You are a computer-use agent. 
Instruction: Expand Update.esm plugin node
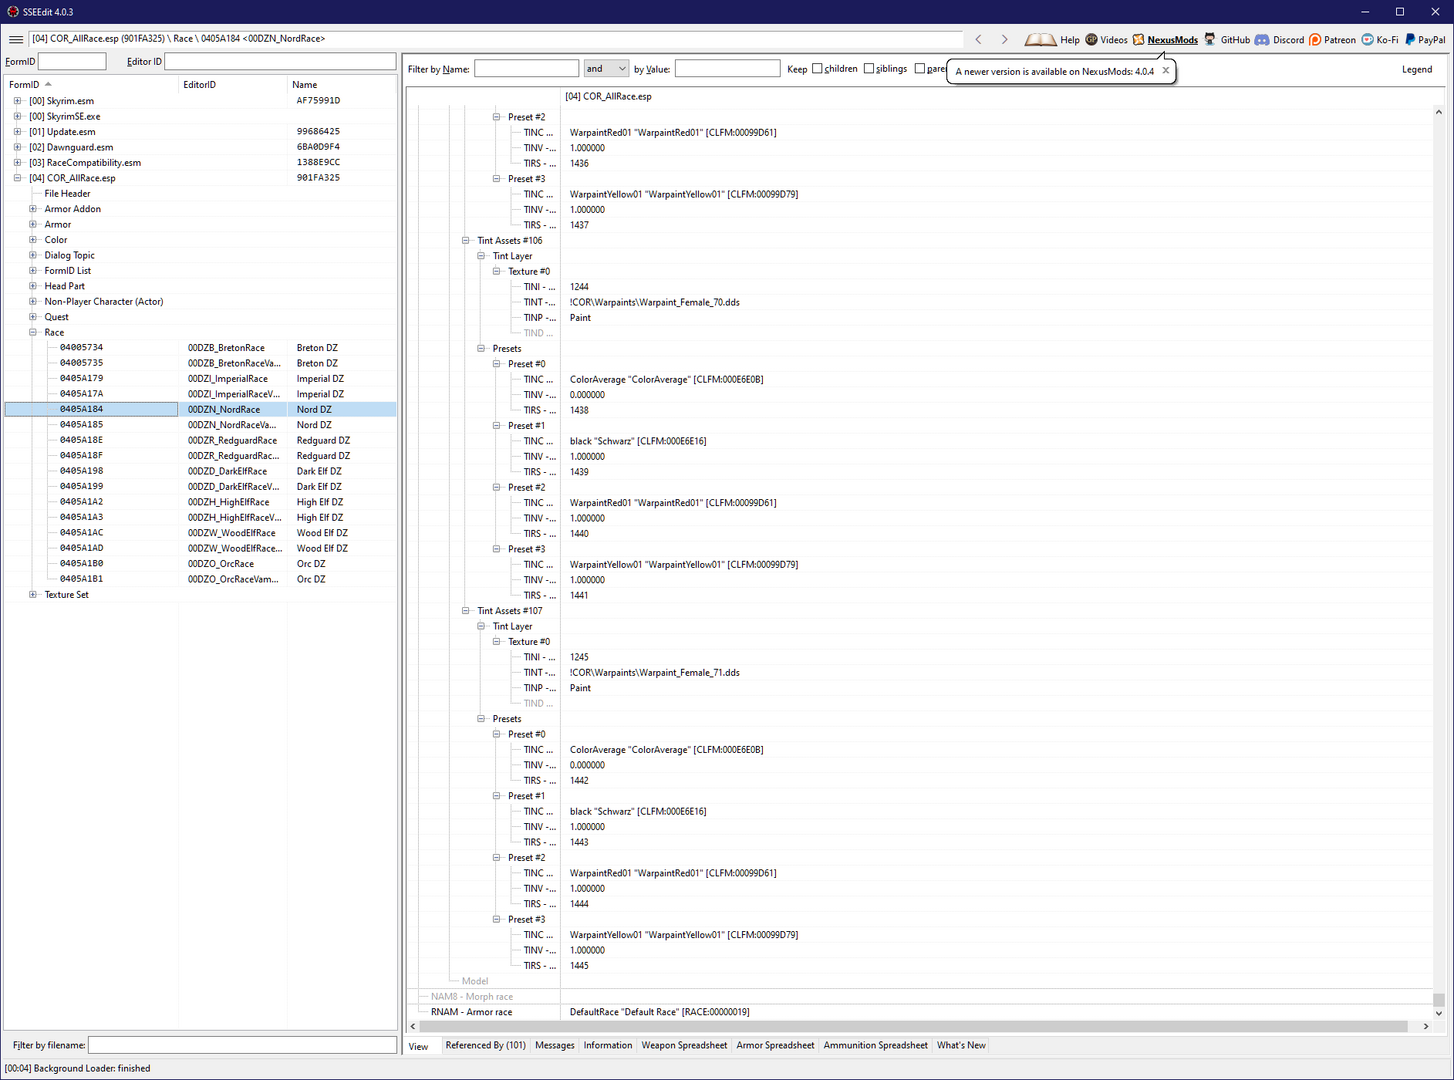point(17,132)
